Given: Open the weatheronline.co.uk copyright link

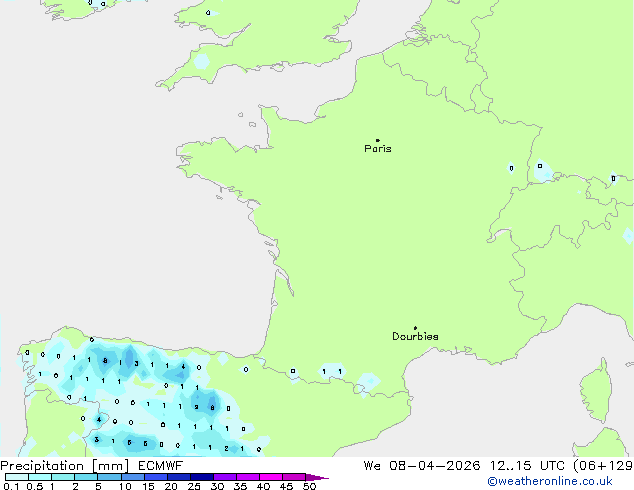Looking at the screenshot, I should [x=549, y=481].
